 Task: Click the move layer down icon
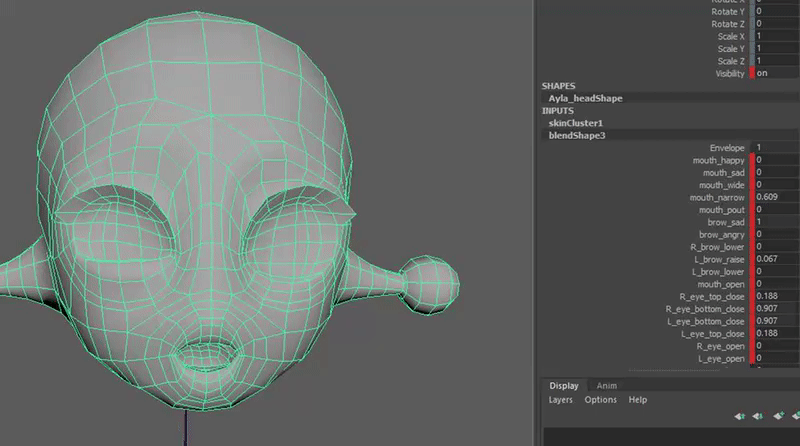click(x=758, y=415)
